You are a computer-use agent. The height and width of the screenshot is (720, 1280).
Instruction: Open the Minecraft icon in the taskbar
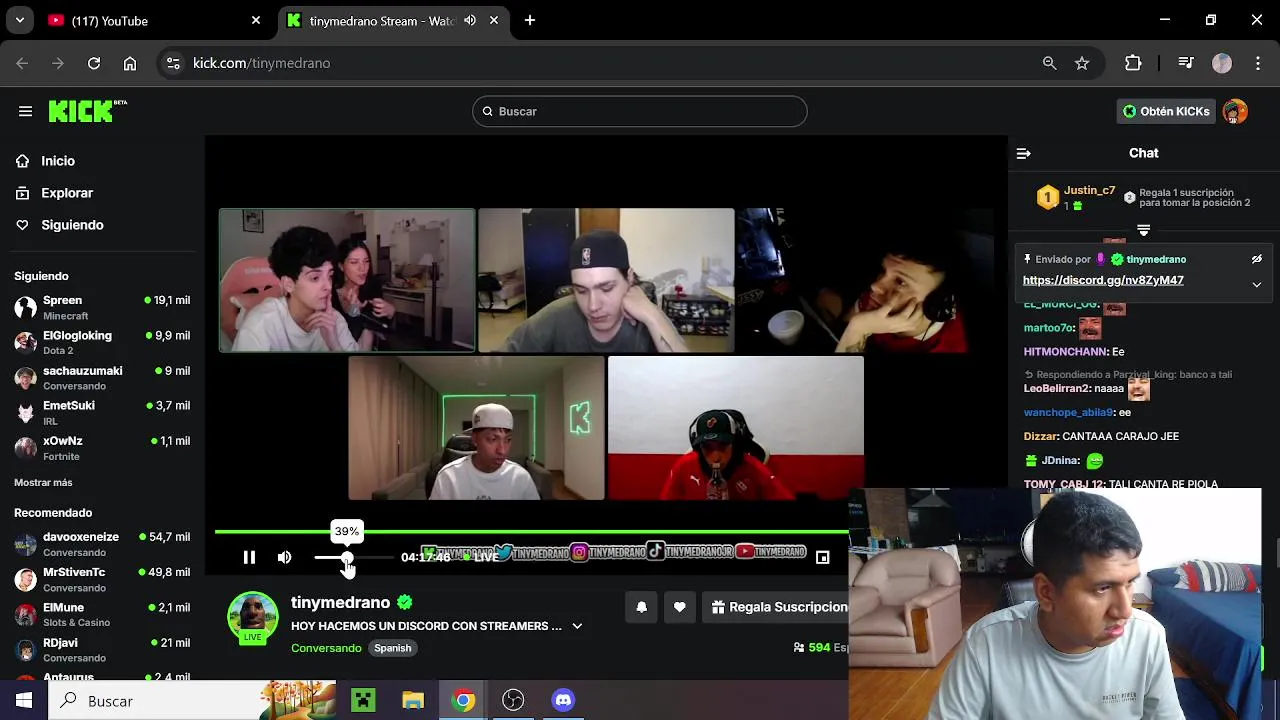coord(363,701)
